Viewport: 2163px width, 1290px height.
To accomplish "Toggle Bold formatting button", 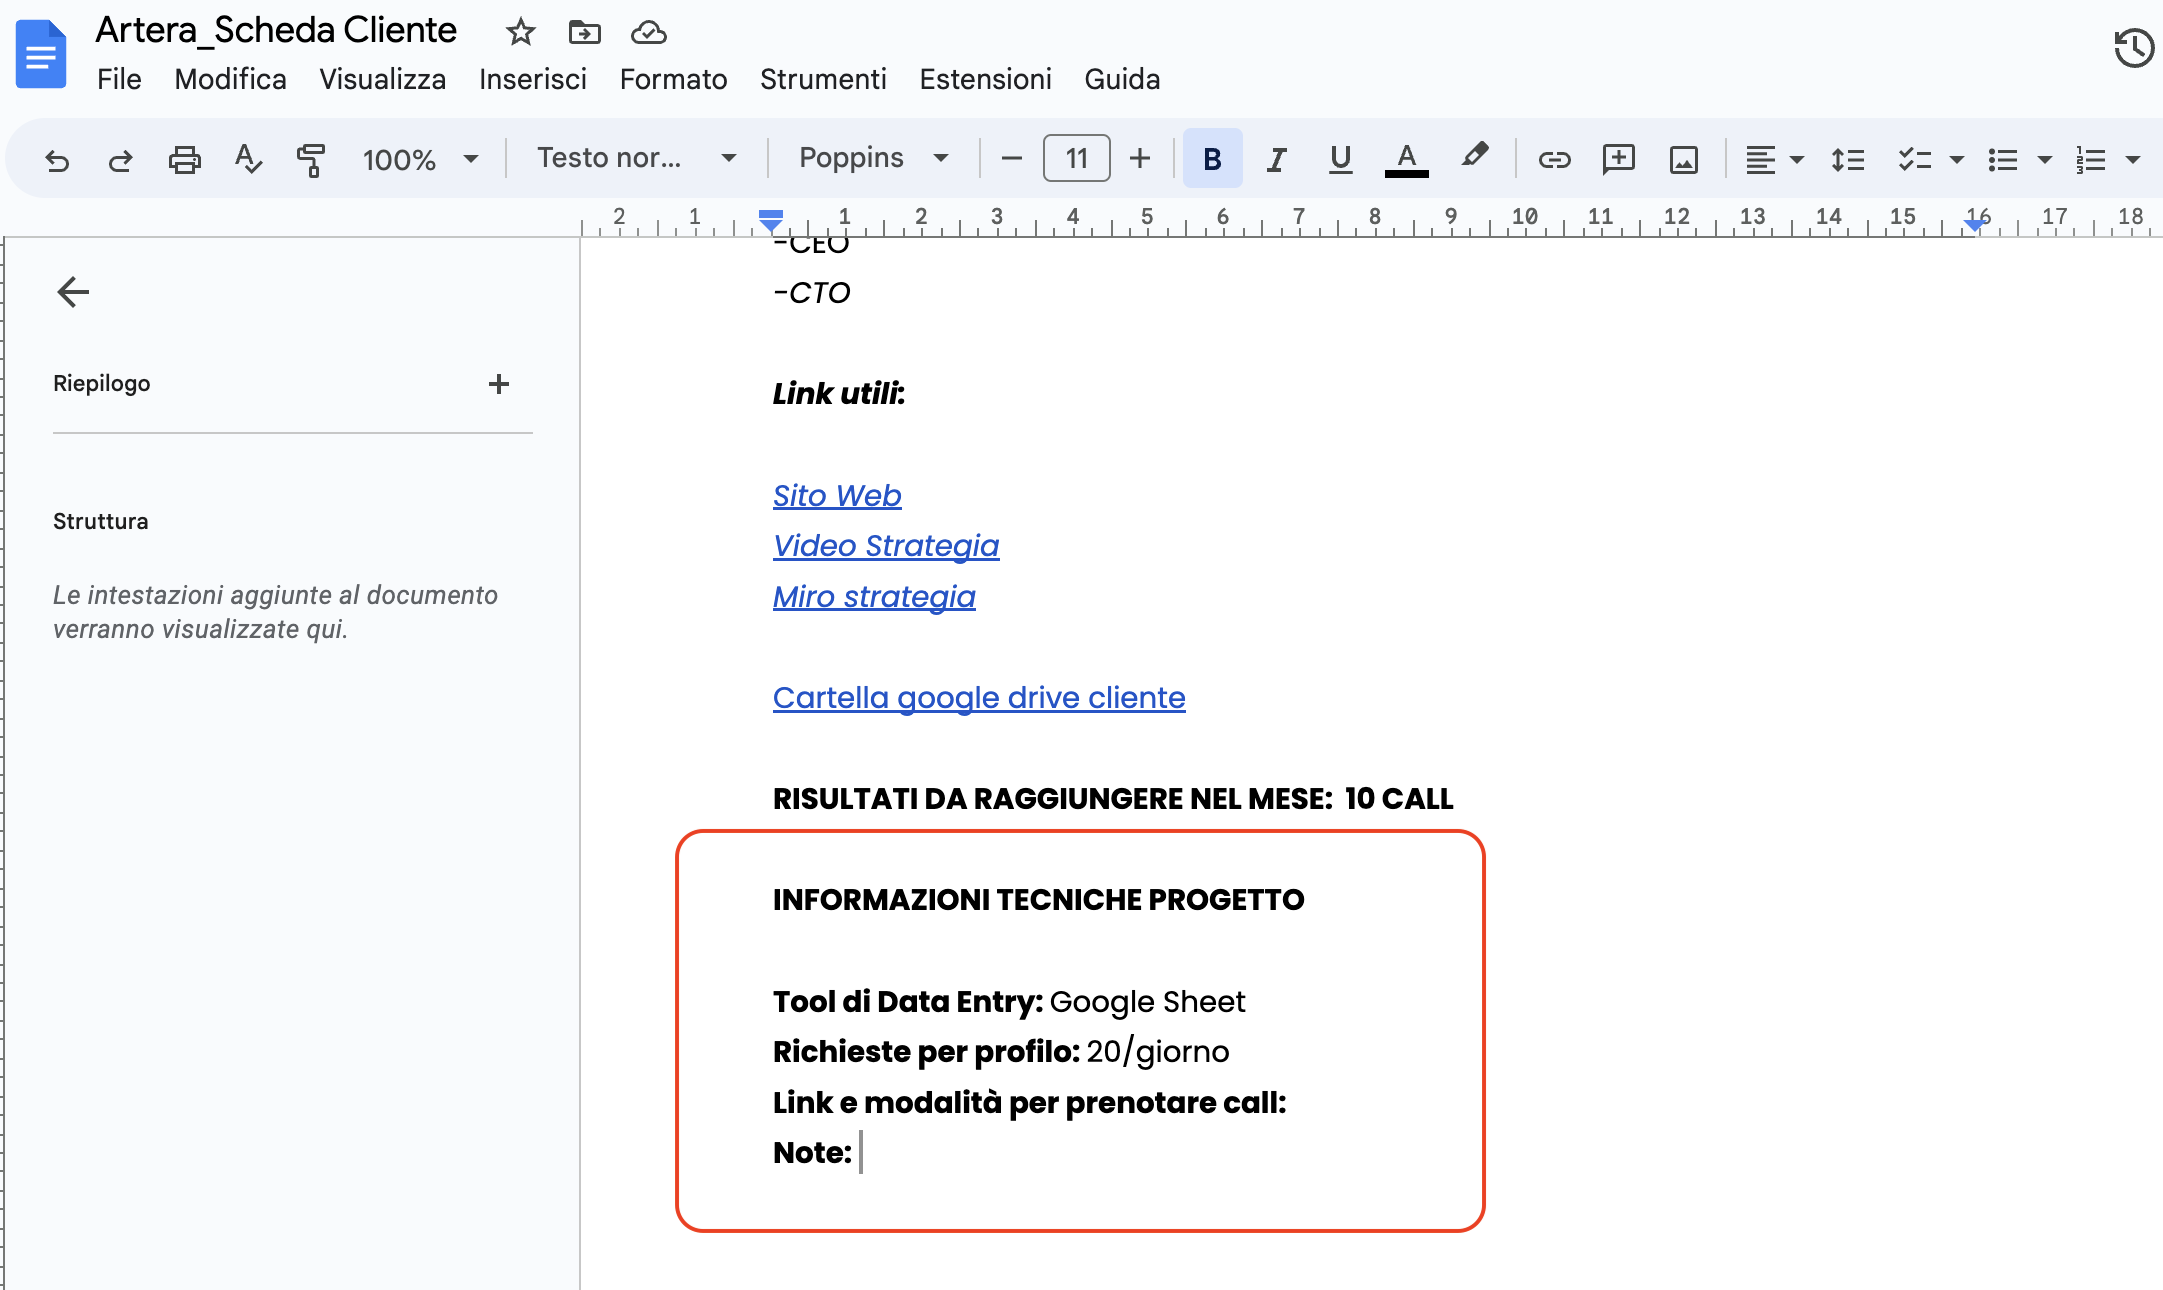I will coord(1212,159).
